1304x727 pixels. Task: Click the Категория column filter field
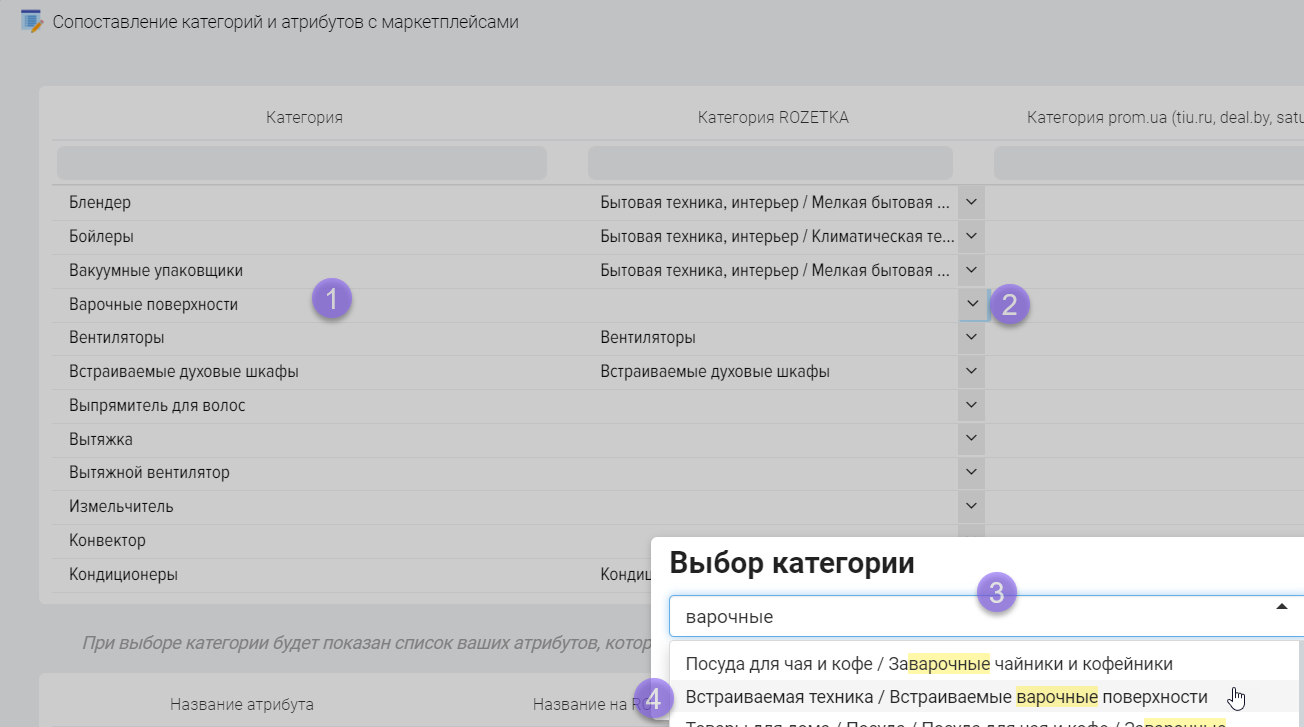(302, 163)
